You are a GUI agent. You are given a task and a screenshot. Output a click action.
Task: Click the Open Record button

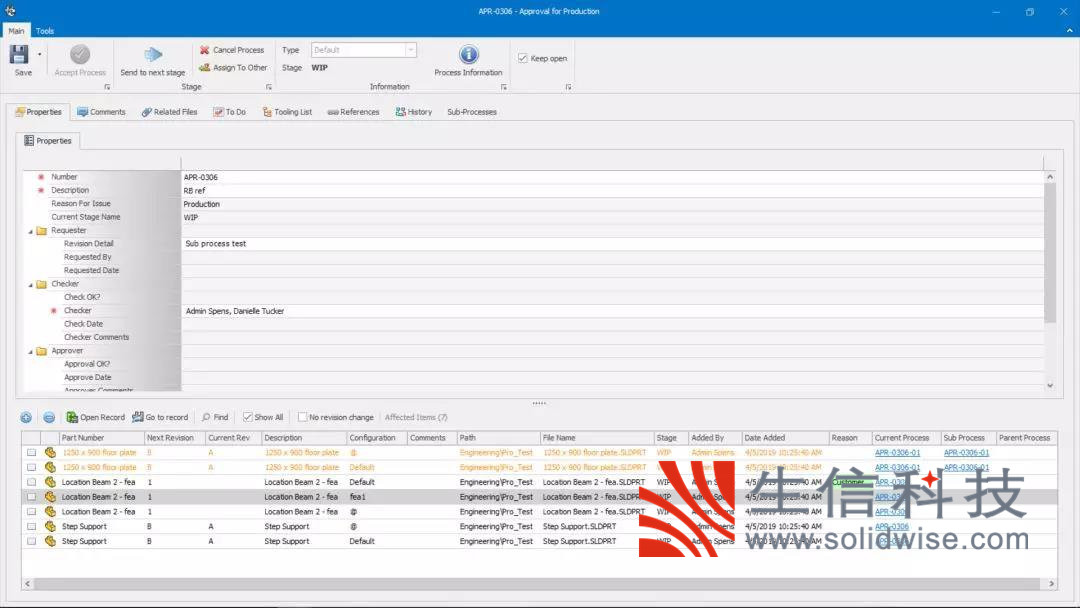pyautogui.click(x=96, y=417)
